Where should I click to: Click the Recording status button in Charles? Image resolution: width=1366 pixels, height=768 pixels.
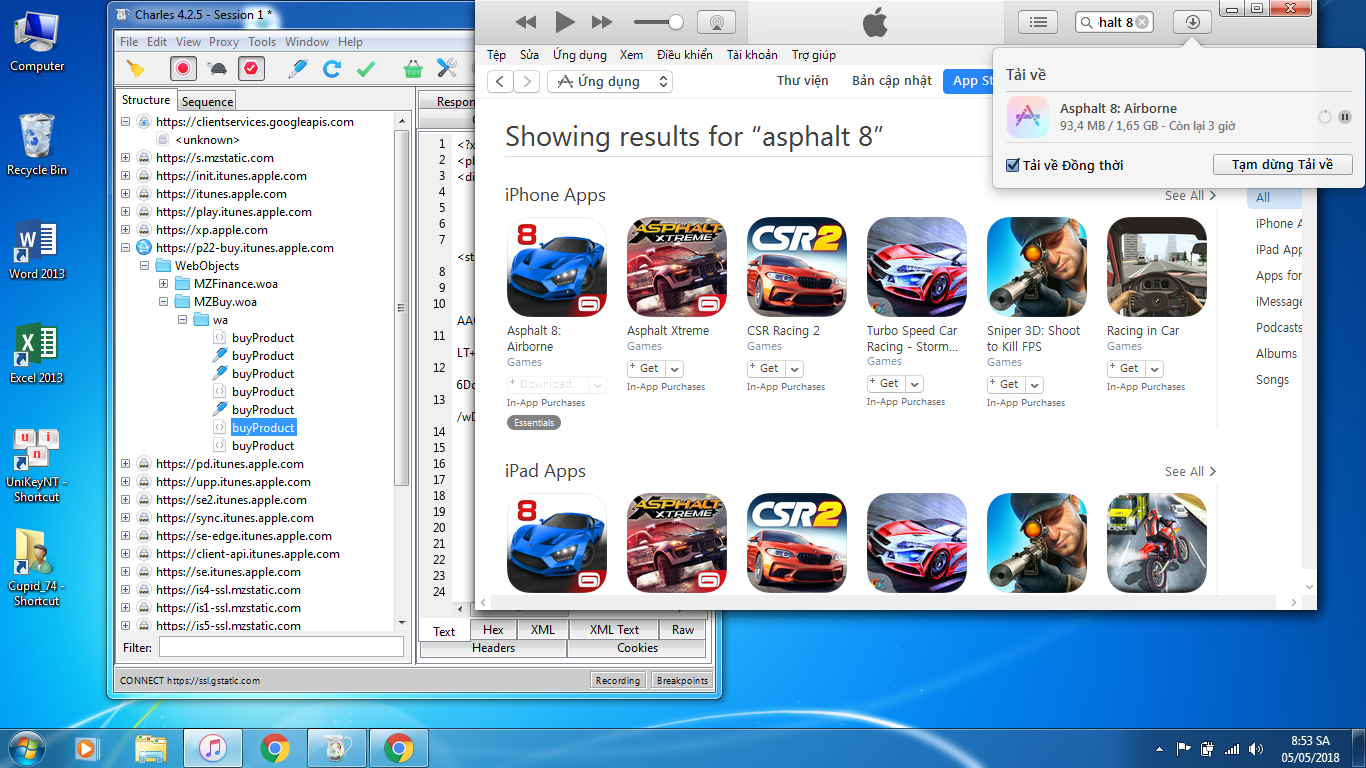[617, 681]
